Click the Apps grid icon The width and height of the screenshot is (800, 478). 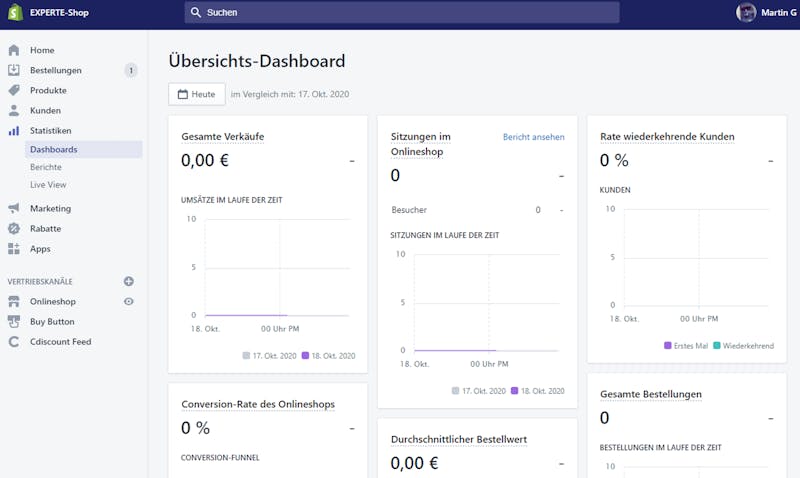click(14, 248)
